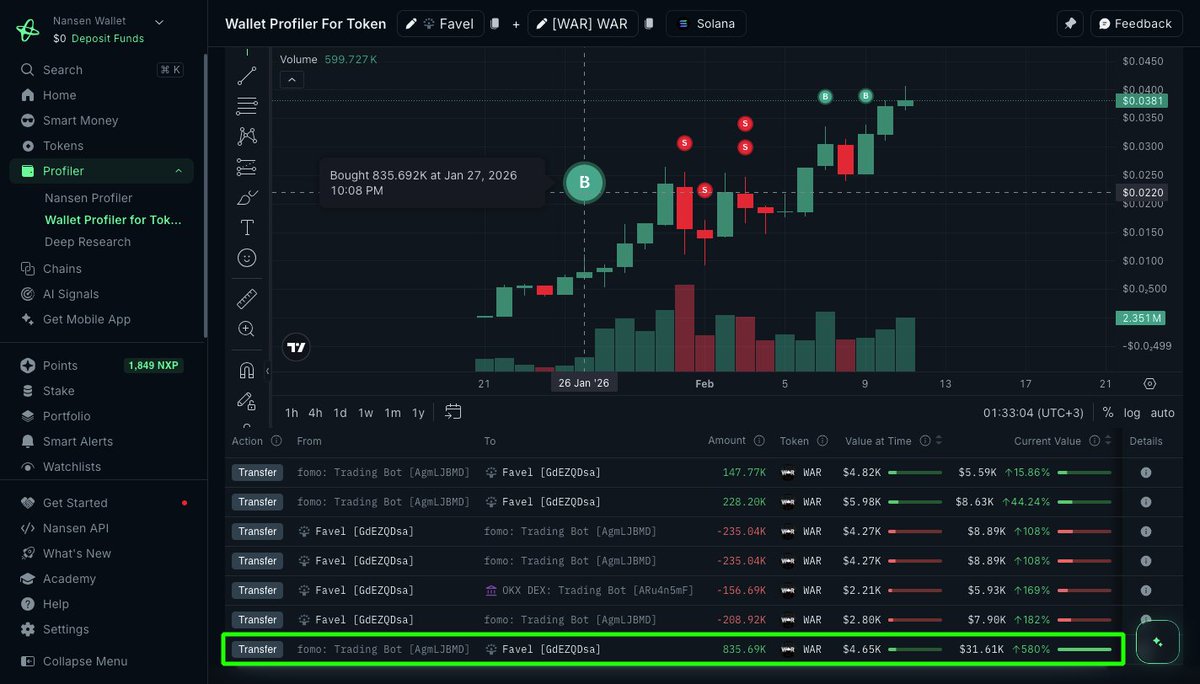Collapse the Volume indicator legend

coord(291,80)
